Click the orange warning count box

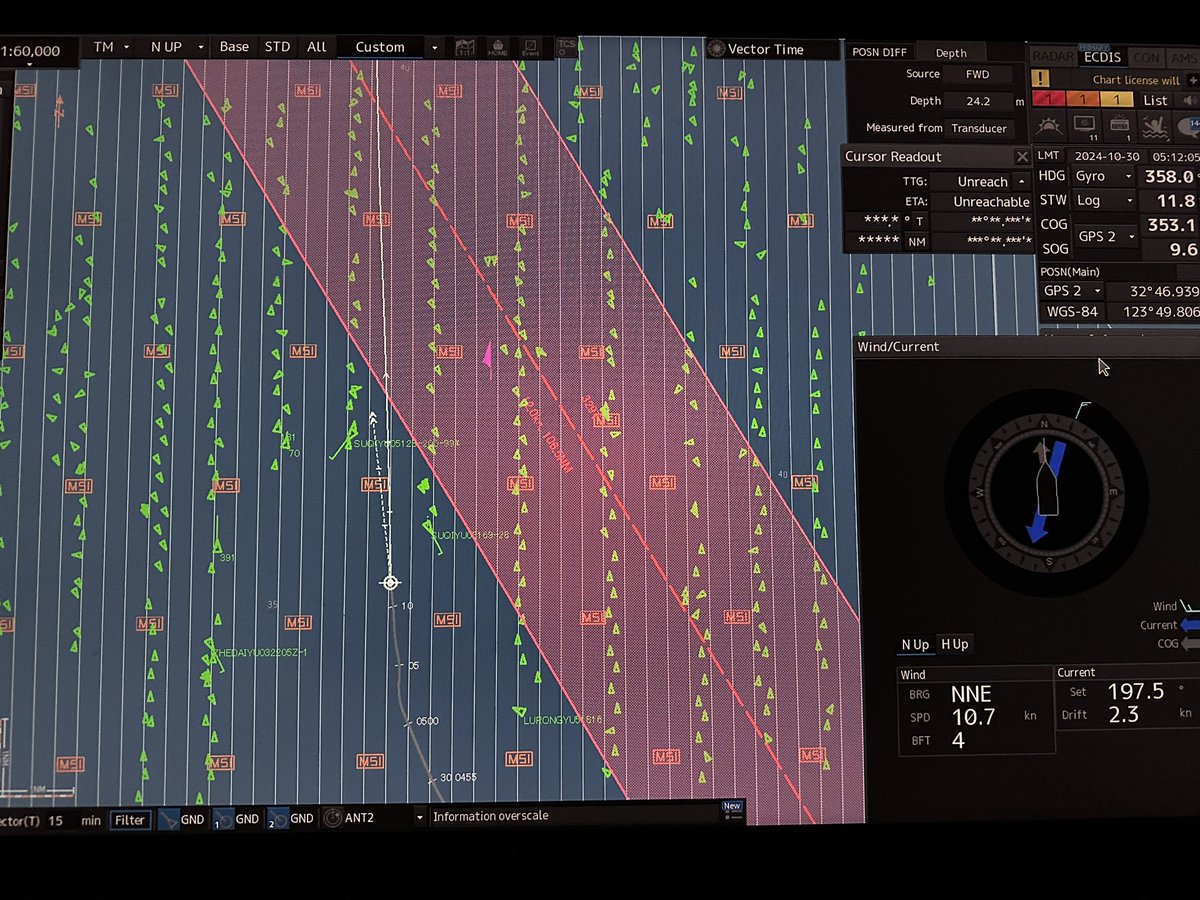coord(1082,100)
